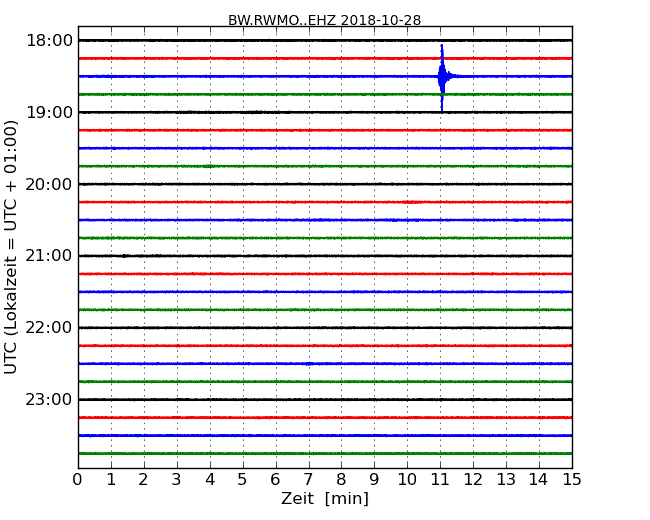Viewport: 650px width, 520px height.
Task: Click x-axis tick label 1
Action: (111, 479)
